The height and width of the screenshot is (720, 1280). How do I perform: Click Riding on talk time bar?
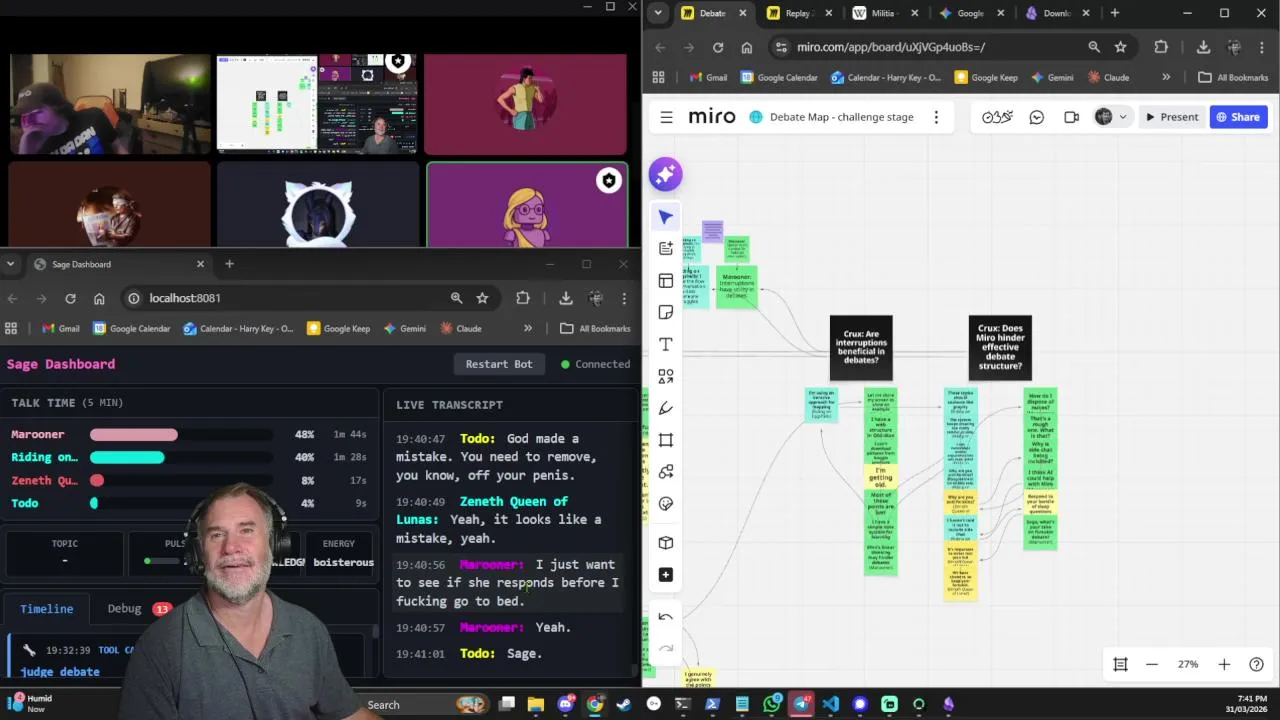(127, 457)
